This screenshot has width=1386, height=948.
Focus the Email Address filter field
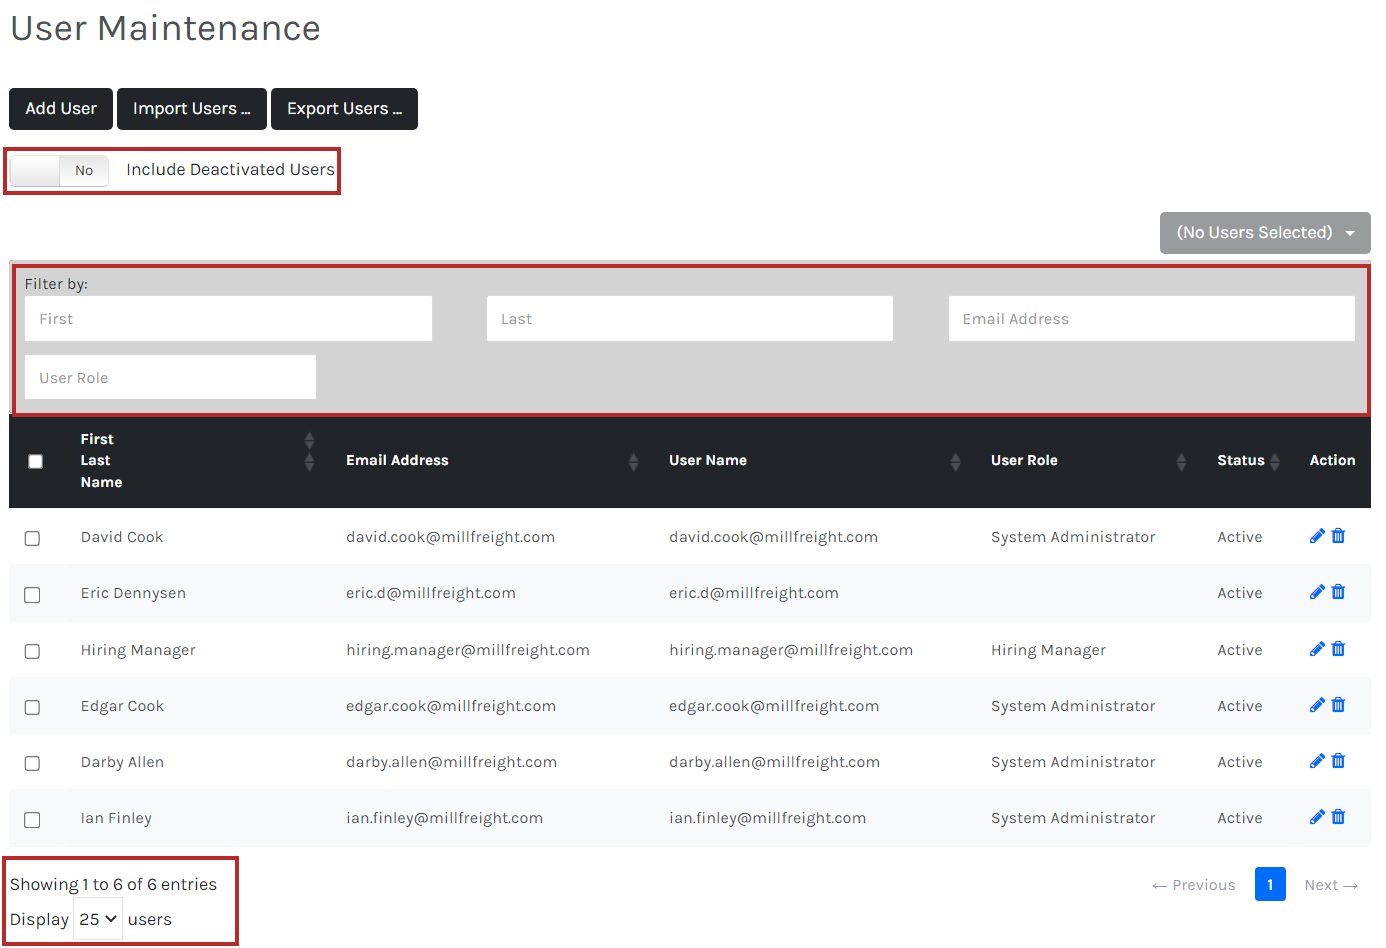tap(1152, 319)
